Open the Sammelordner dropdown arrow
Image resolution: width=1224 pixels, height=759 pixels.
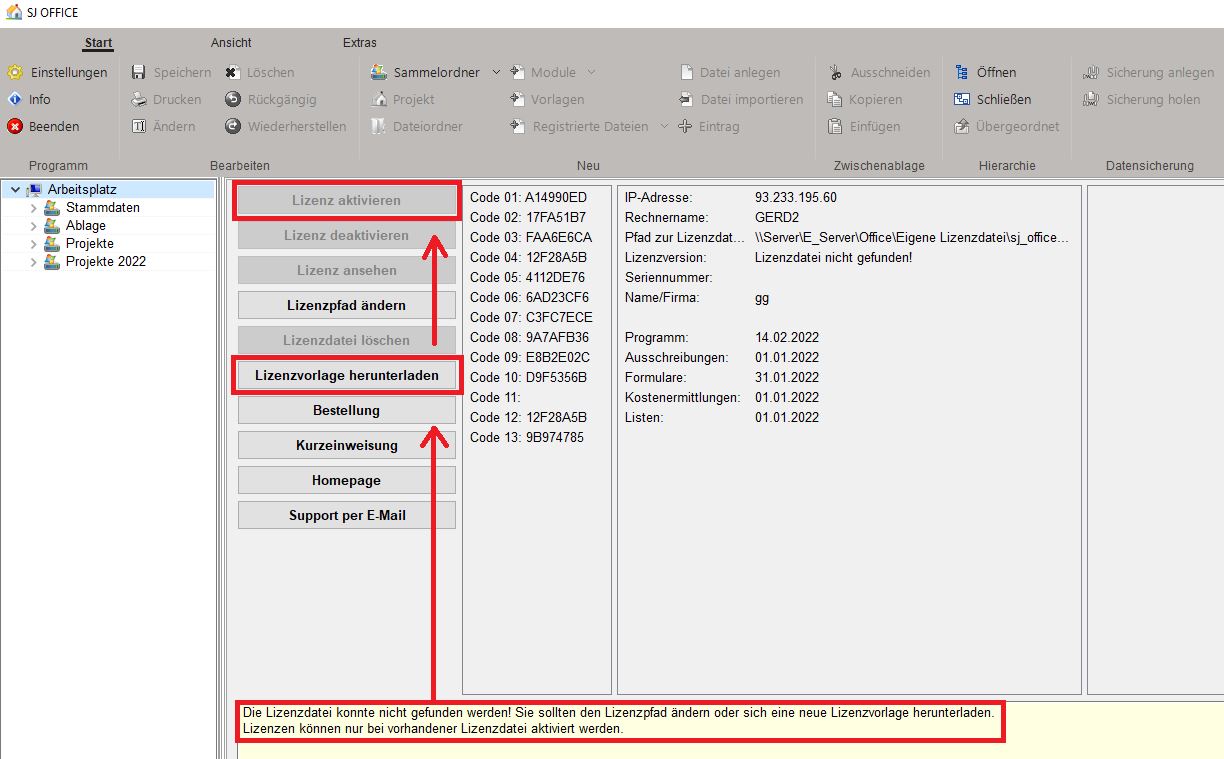pyautogui.click(x=496, y=72)
